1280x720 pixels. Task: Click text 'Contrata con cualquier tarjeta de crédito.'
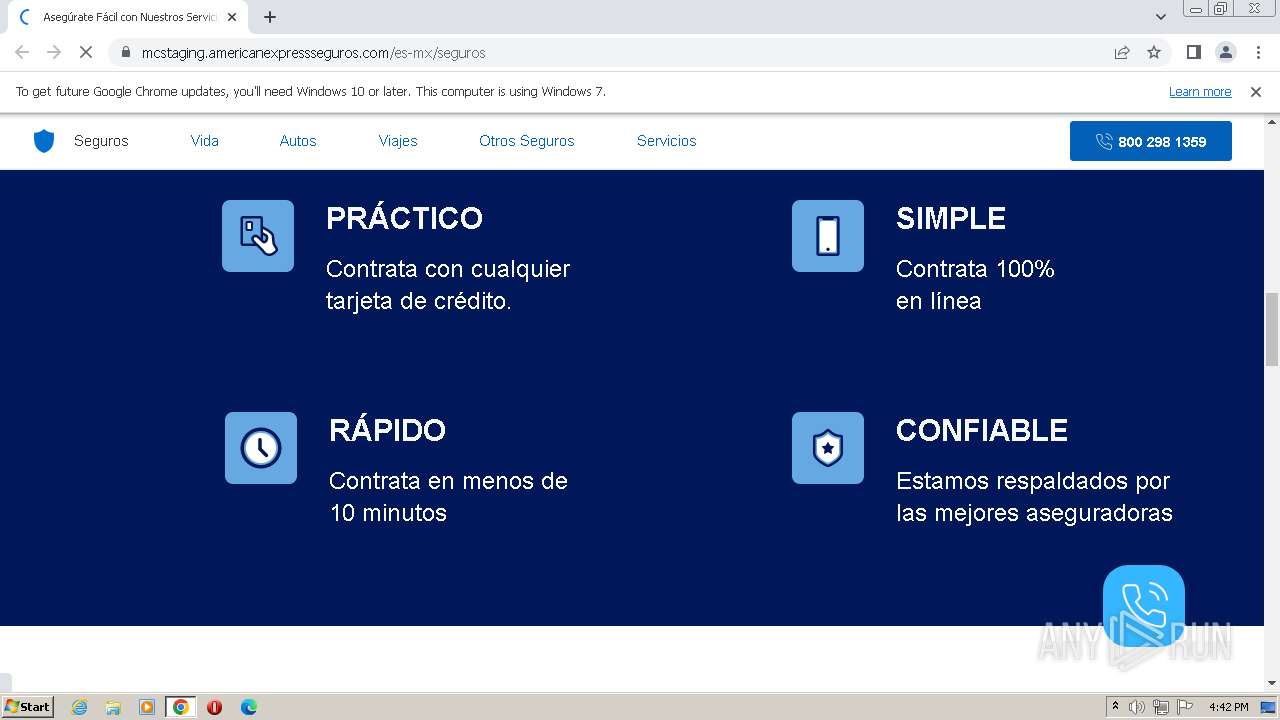[448, 285]
